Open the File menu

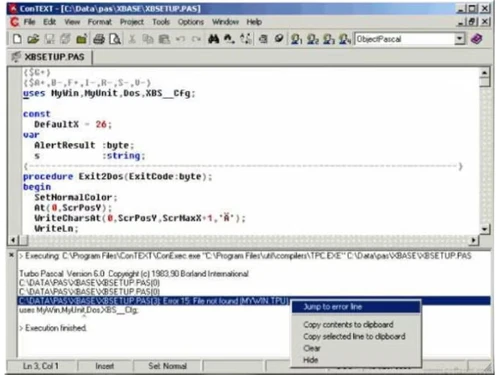[29, 22]
